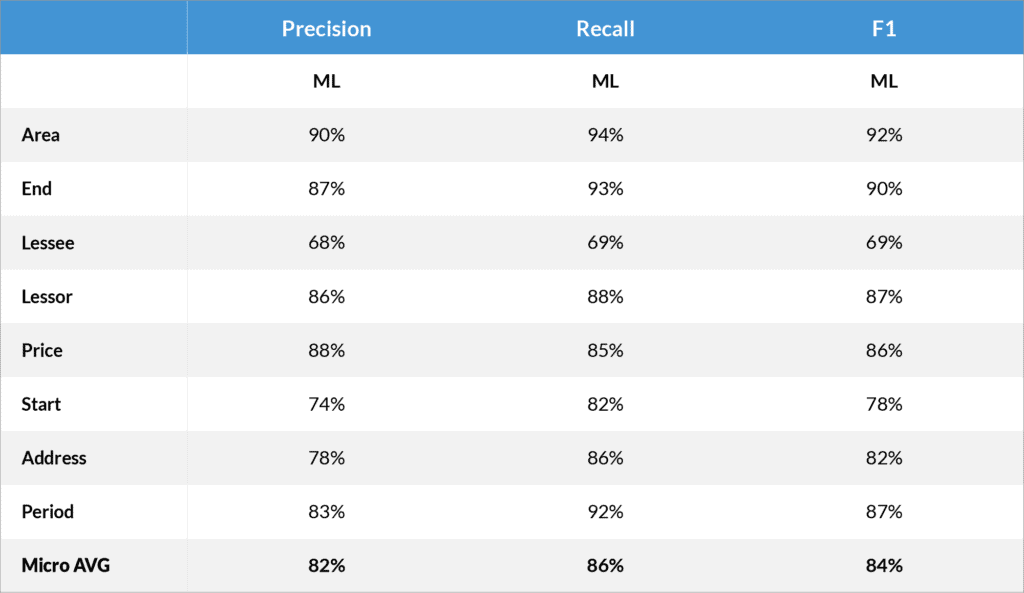Click the End recall value 93%
Image resolution: width=1024 pixels, height=593 pixels.
click(605, 189)
